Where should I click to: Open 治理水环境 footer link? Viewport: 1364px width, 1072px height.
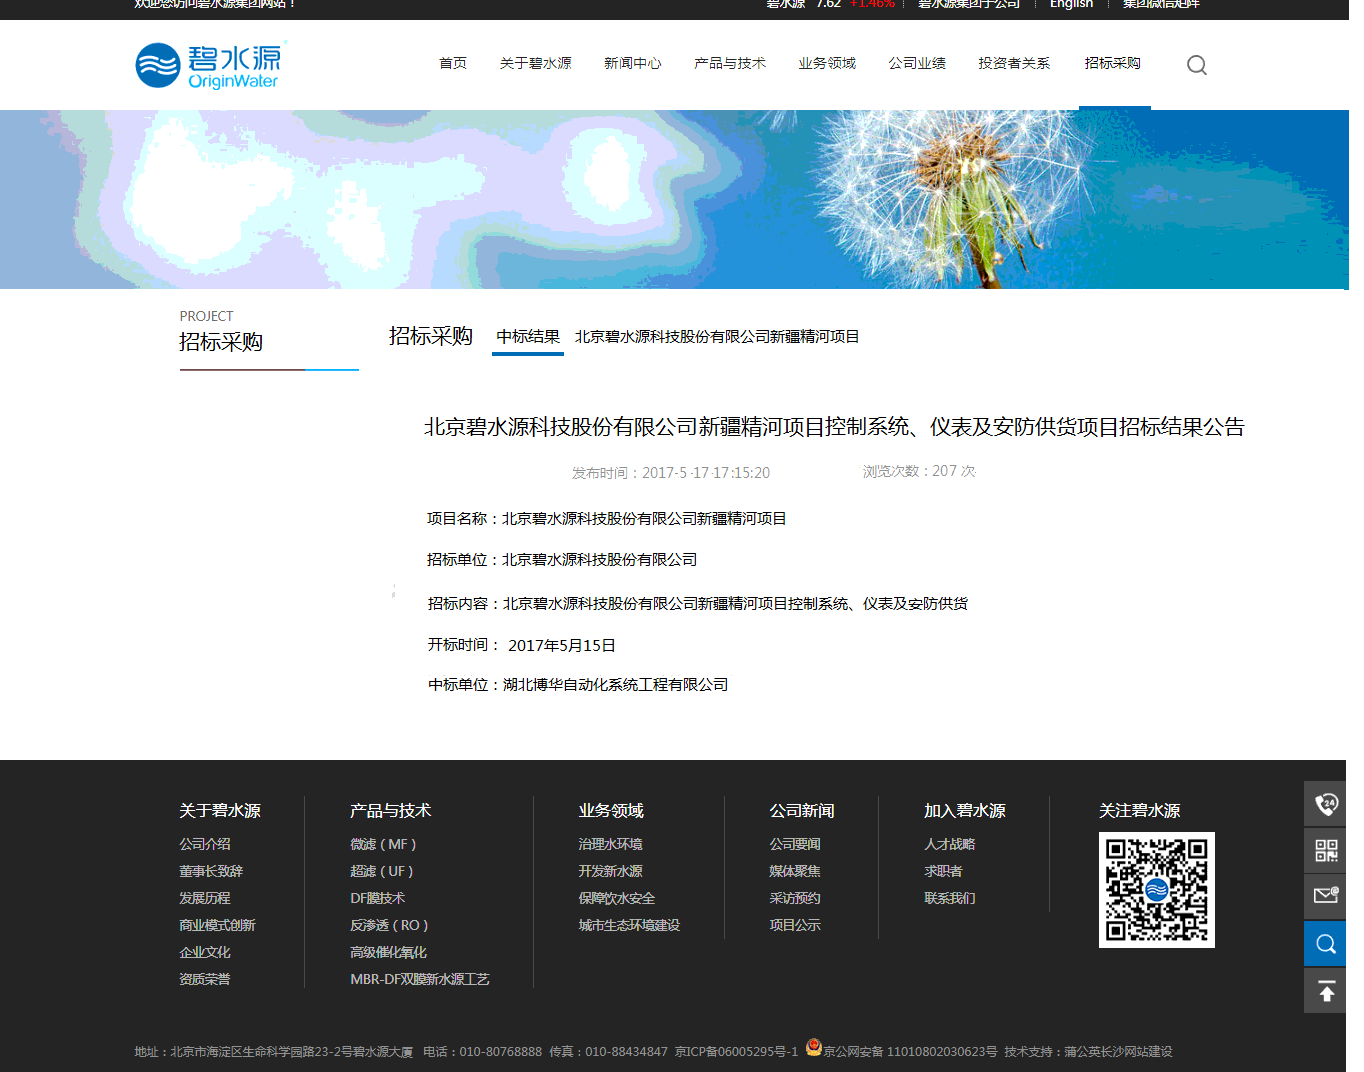pyautogui.click(x=610, y=844)
